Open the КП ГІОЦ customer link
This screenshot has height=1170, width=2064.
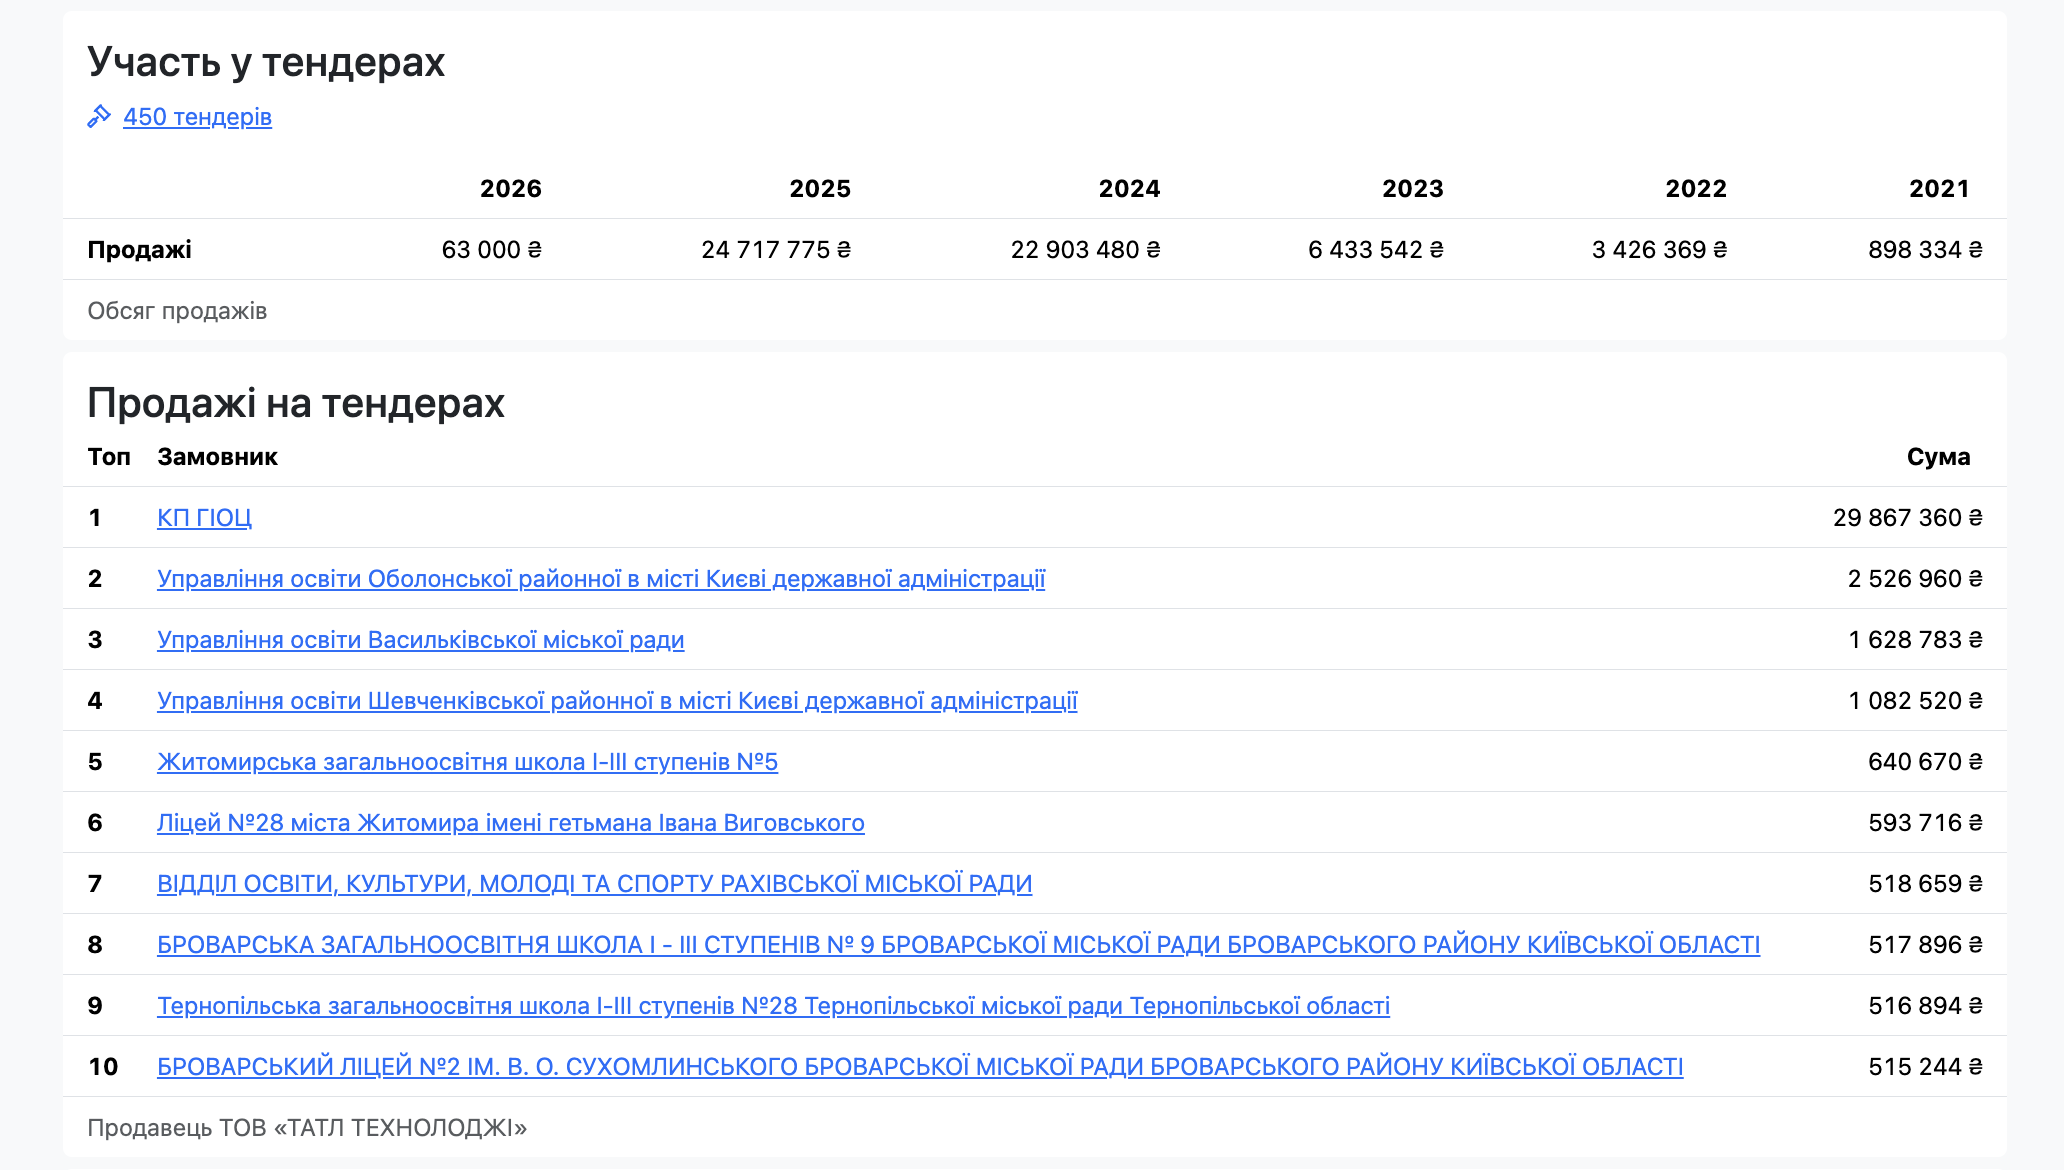pyautogui.click(x=204, y=518)
